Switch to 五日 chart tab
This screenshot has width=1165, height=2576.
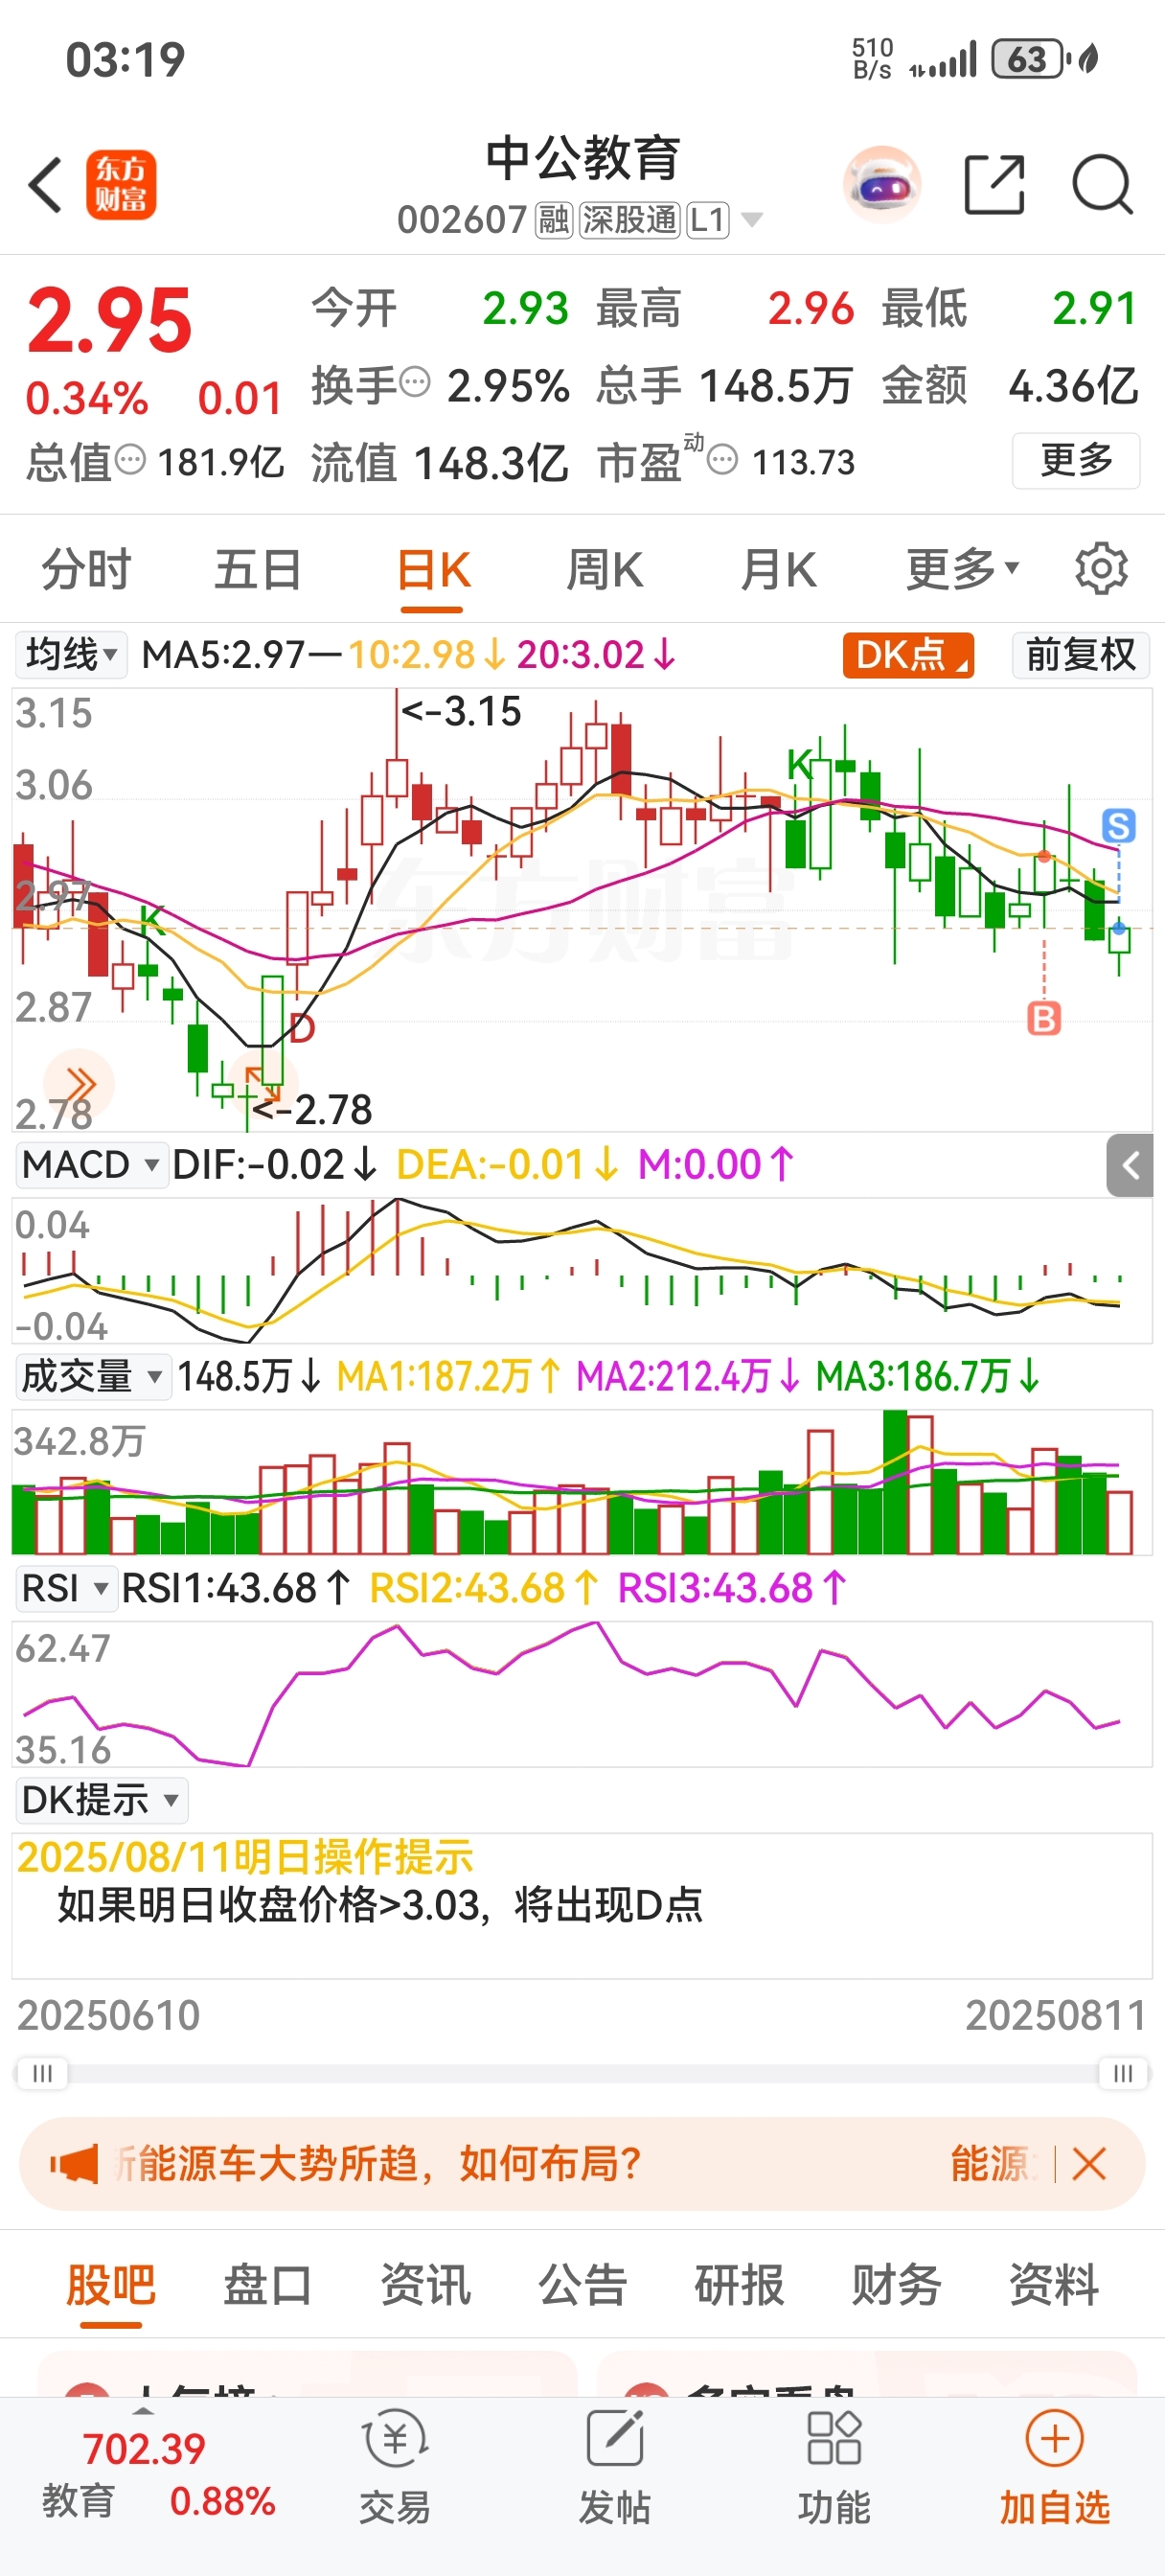(258, 569)
